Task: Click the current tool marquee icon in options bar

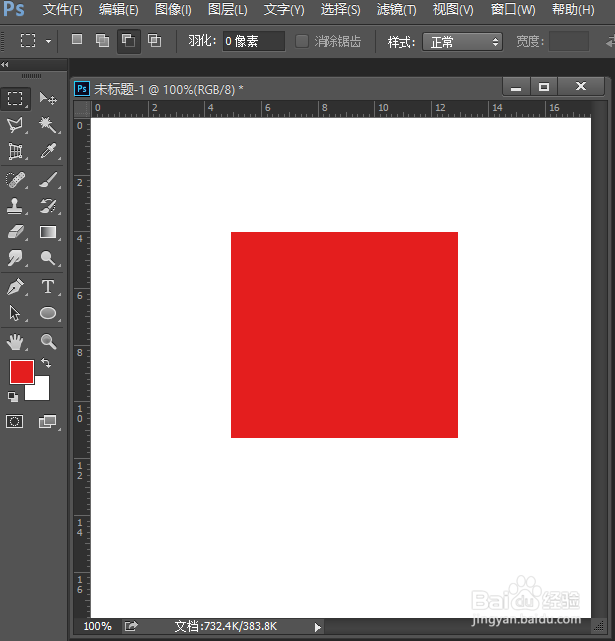Action: click(28, 40)
